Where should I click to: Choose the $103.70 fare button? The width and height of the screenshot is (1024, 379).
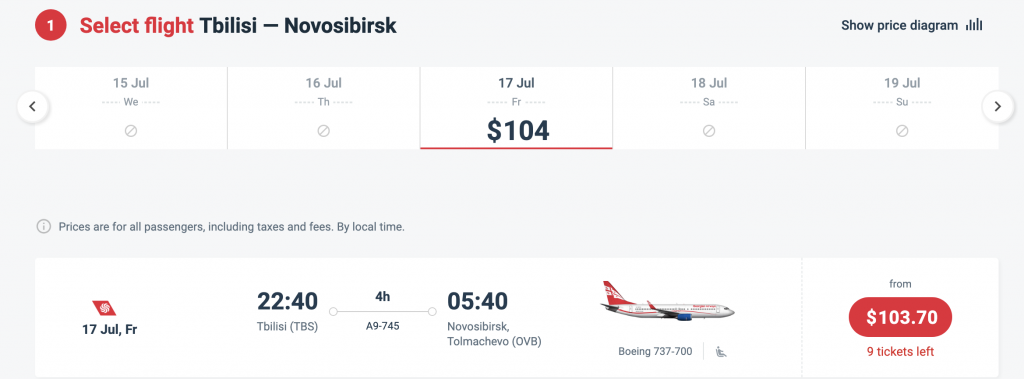(x=901, y=318)
